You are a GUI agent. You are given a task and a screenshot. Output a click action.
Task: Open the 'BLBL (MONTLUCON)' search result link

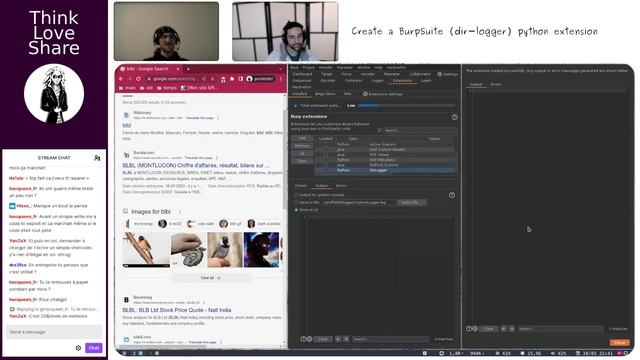(196, 166)
